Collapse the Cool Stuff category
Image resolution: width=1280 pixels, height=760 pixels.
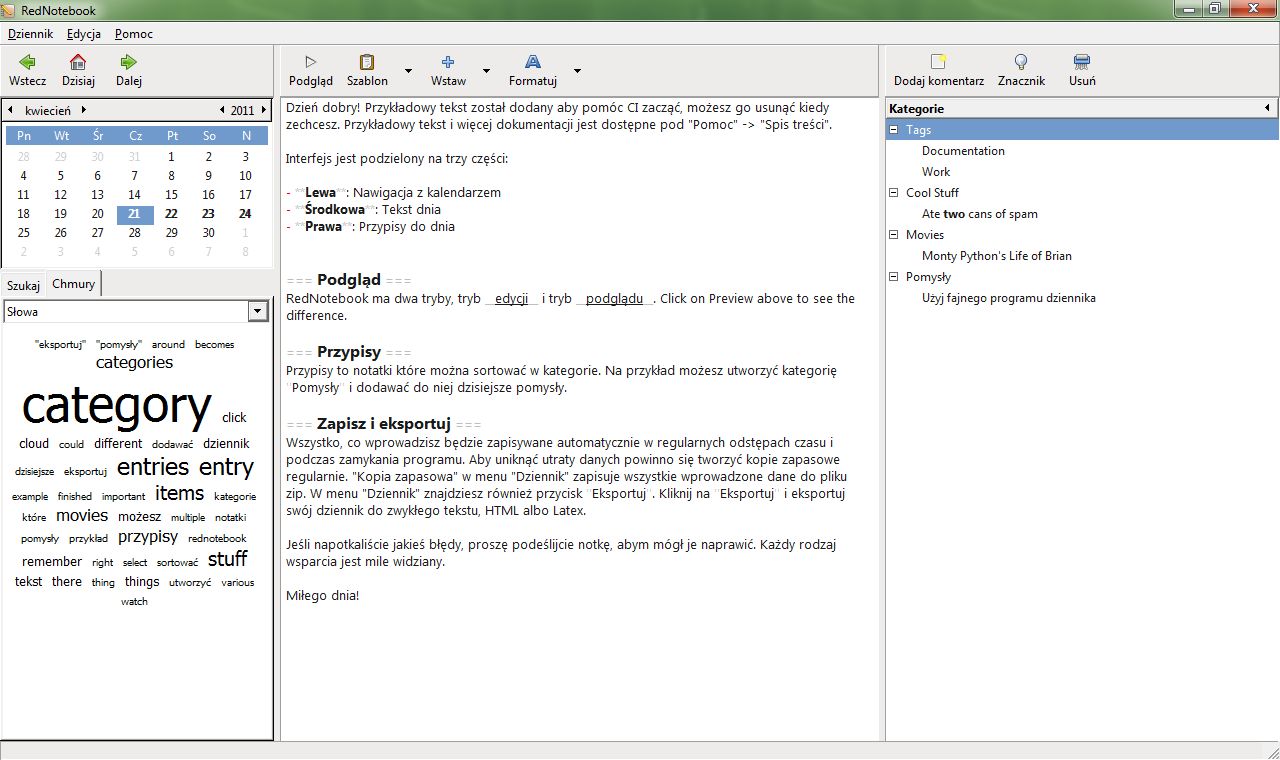click(893, 192)
